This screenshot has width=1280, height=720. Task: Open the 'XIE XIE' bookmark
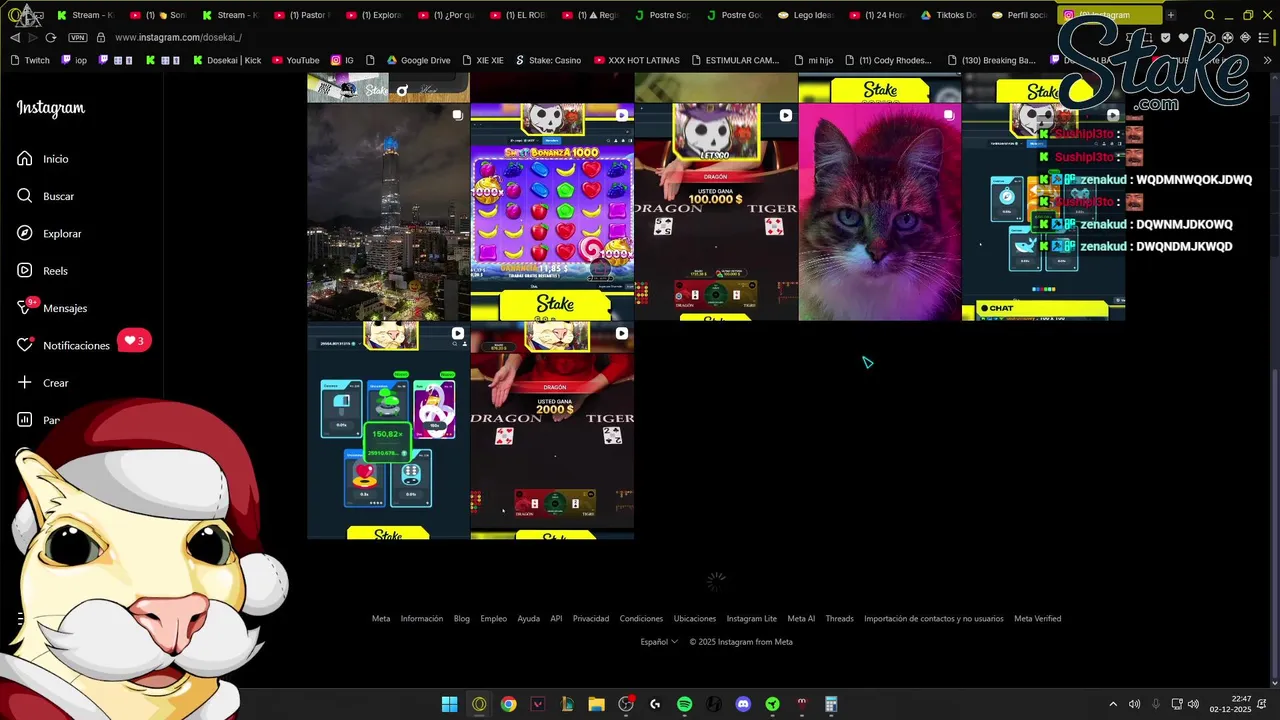tap(483, 60)
